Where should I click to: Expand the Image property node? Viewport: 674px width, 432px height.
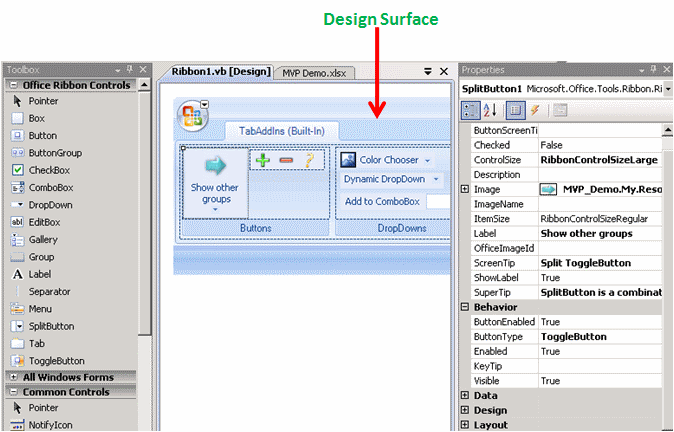pos(465,189)
